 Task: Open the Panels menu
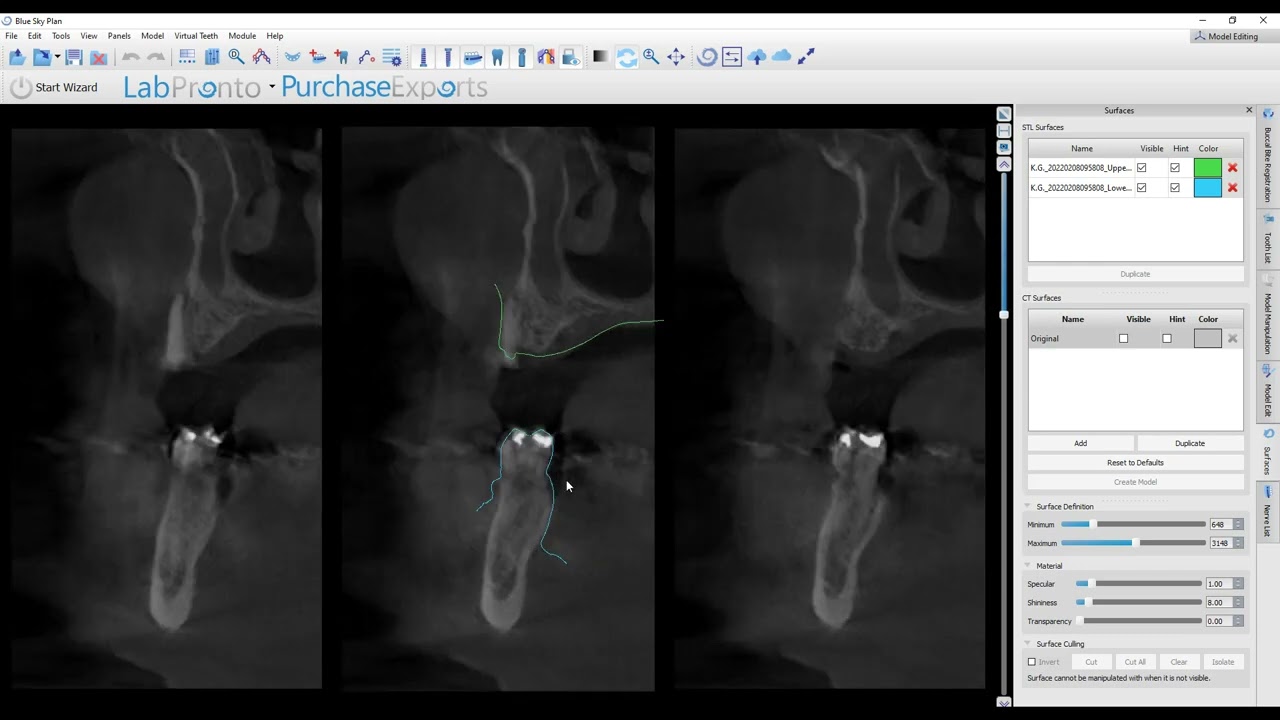pyautogui.click(x=119, y=36)
